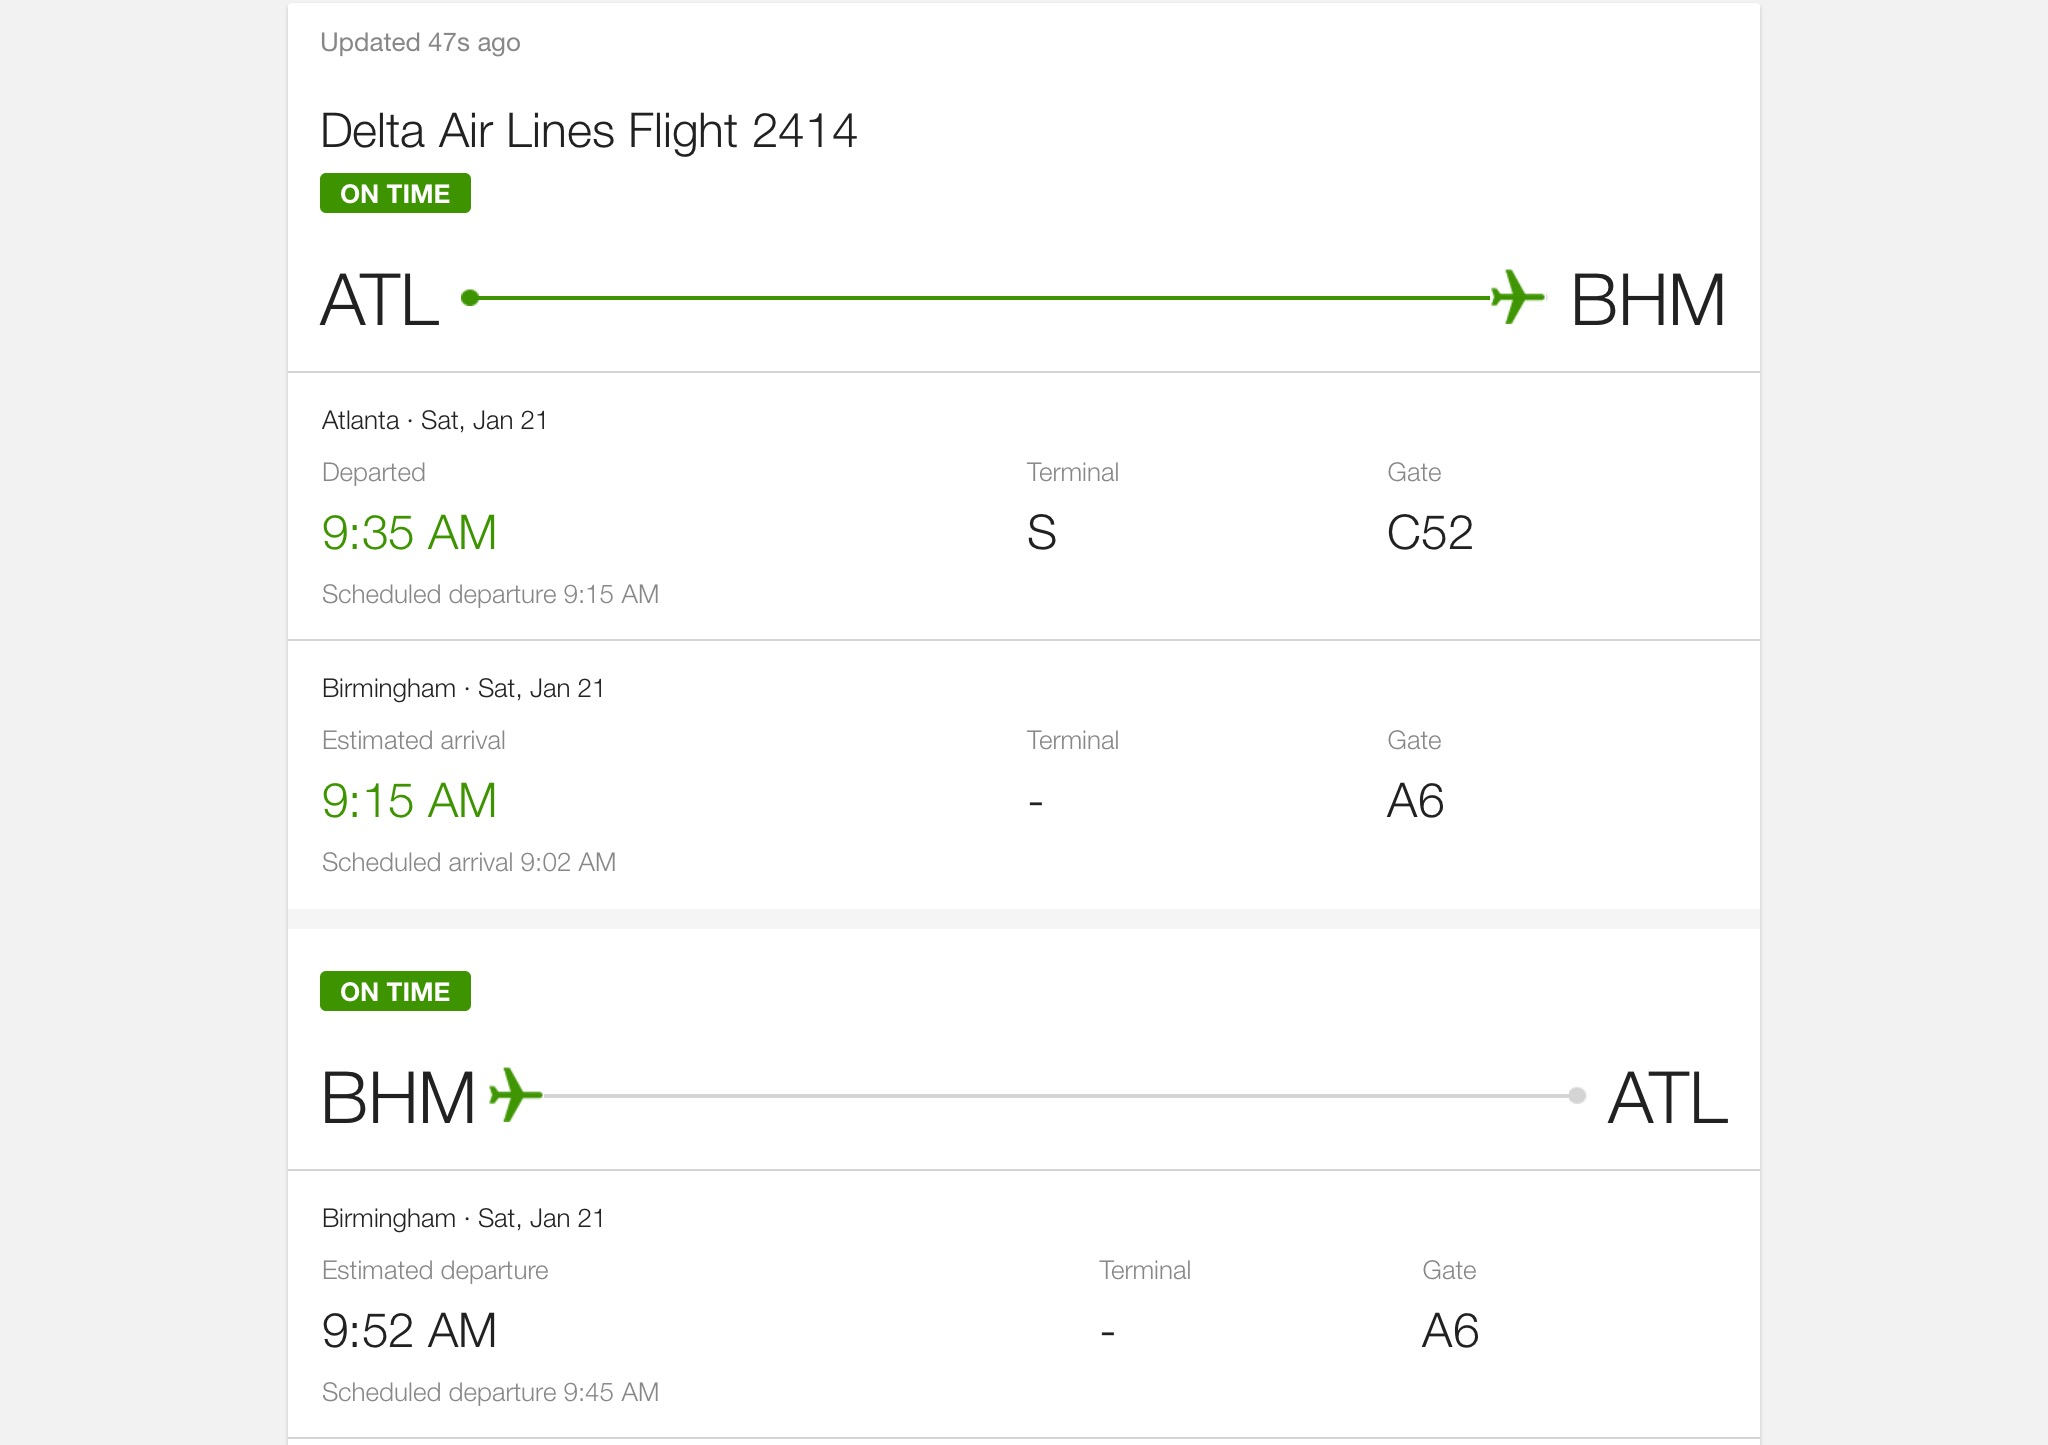Click gate A6 in the Birmingham arrival section
Screen dimensions: 2048x1445
1415,800
